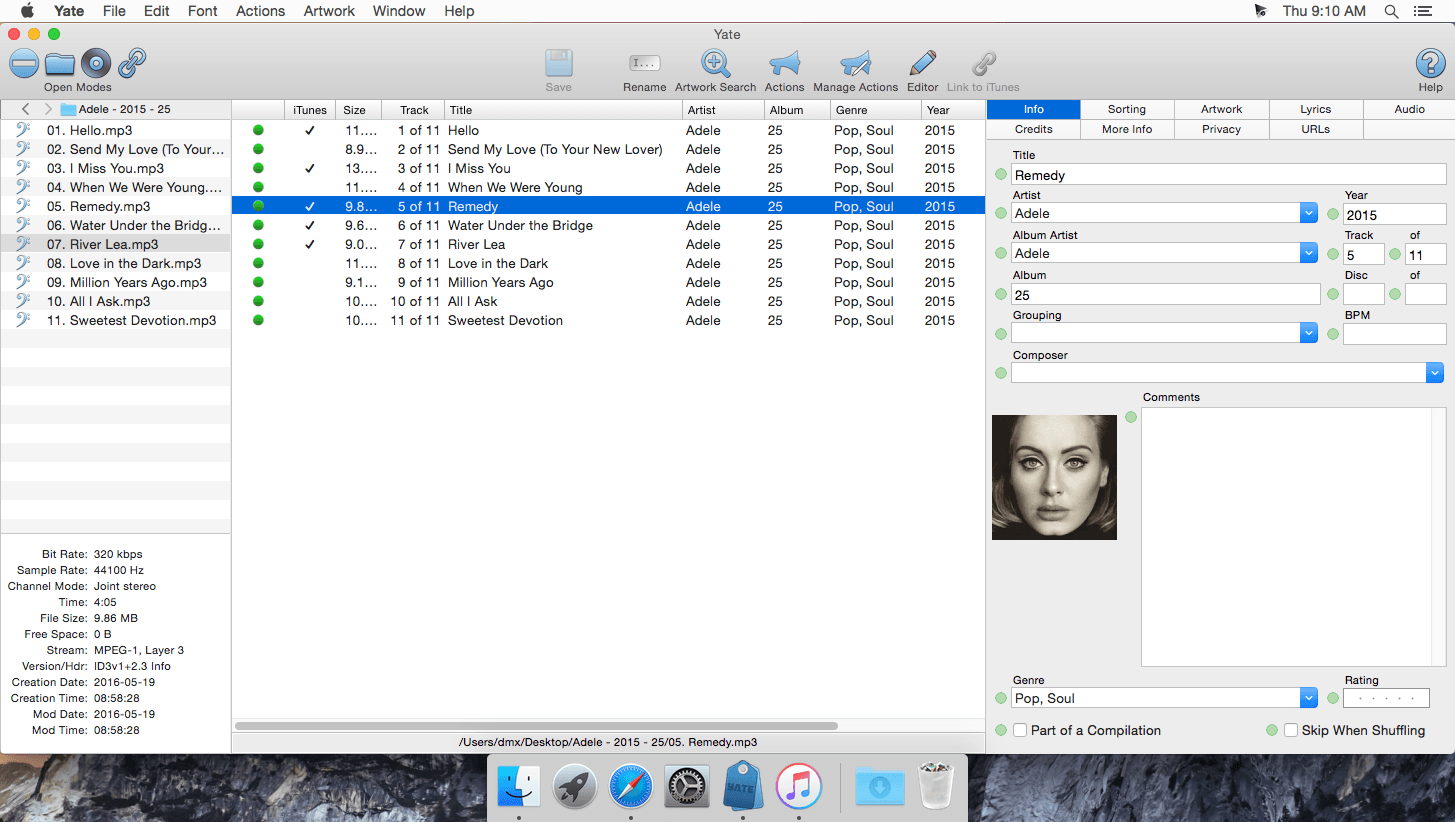Select the Sweetest Devotion track row
The height and width of the screenshot is (822, 1455).
tap(608, 320)
